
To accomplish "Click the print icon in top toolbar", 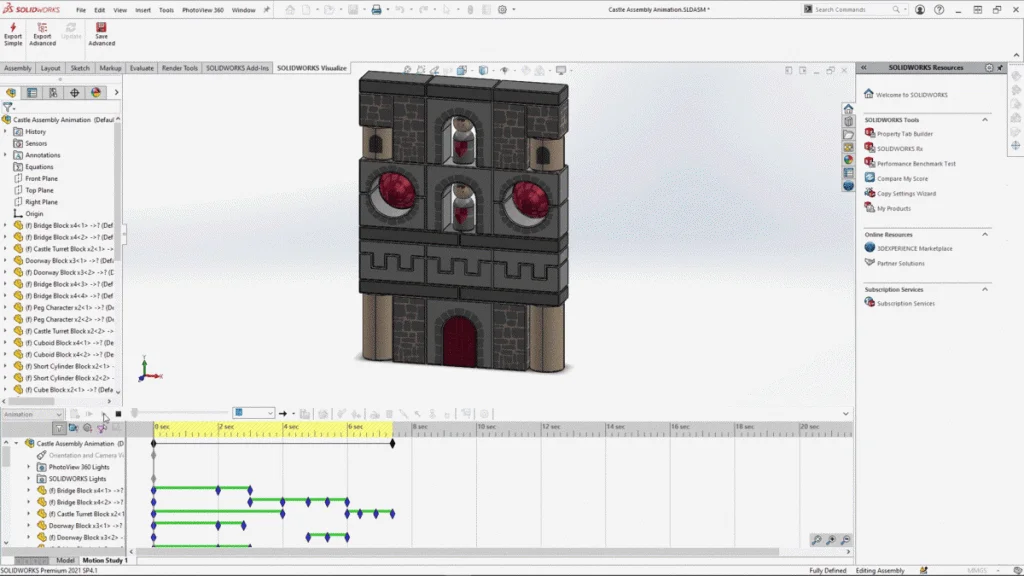I will (x=376, y=10).
